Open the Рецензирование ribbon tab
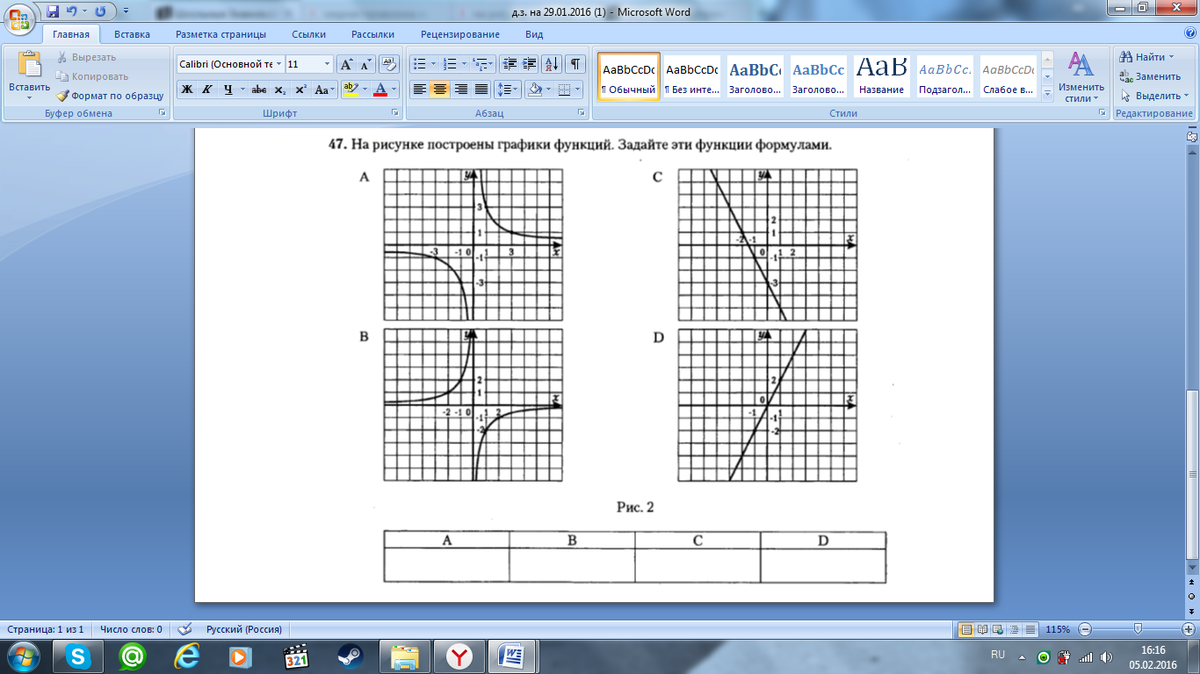Image resolution: width=1200 pixels, height=674 pixels. [x=459, y=34]
